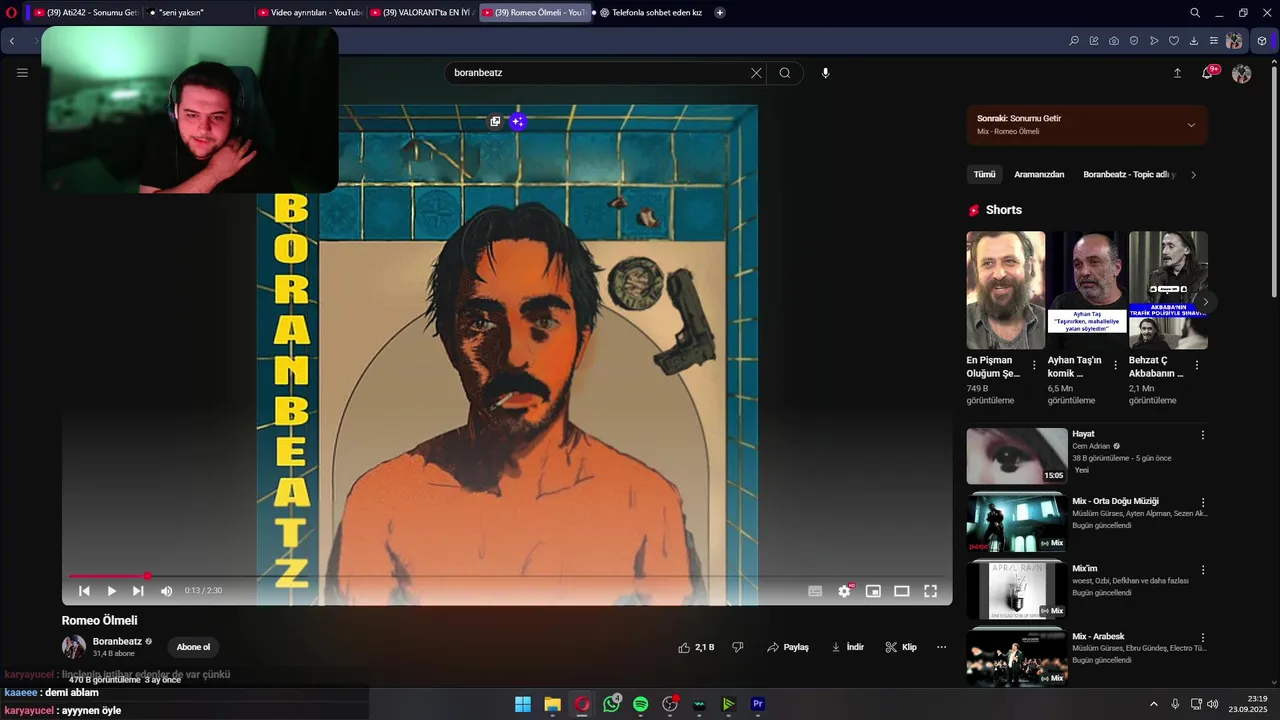The height and width of the screenshot is (720, 1280).
Task: Open YouTube notifications bell
Action: 1208,73
